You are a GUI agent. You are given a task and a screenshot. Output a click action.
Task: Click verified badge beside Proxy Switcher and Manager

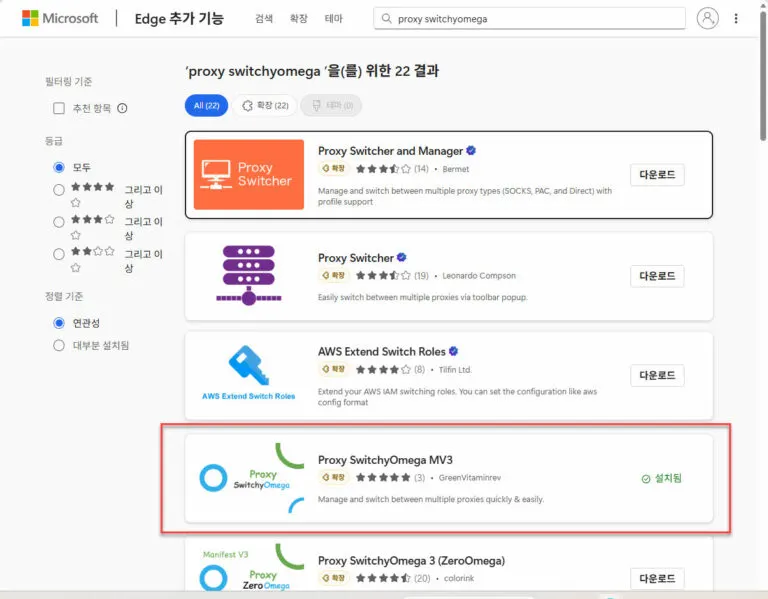471,150
